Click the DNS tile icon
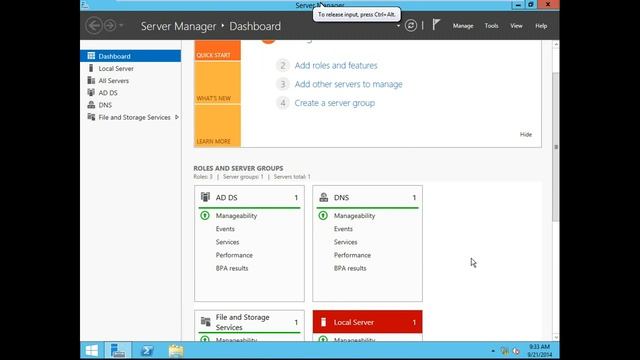The height and width of the screenshot is (360, 640). (324, 197)
